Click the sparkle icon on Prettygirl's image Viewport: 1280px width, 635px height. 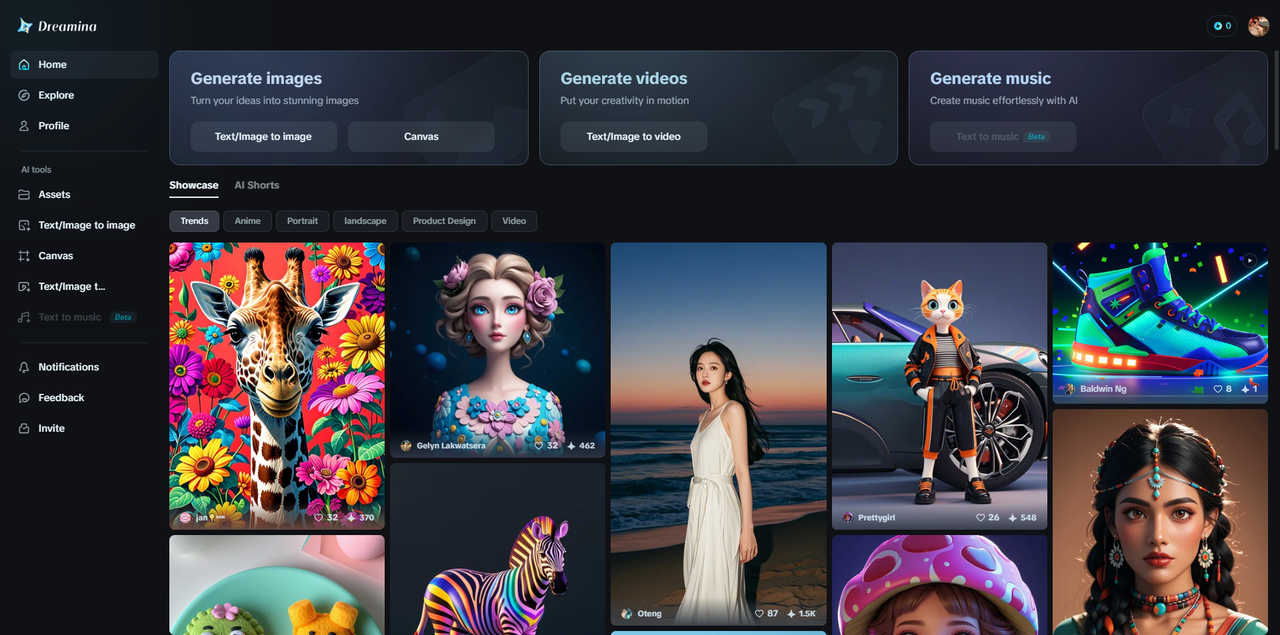tap(1012, 518)
